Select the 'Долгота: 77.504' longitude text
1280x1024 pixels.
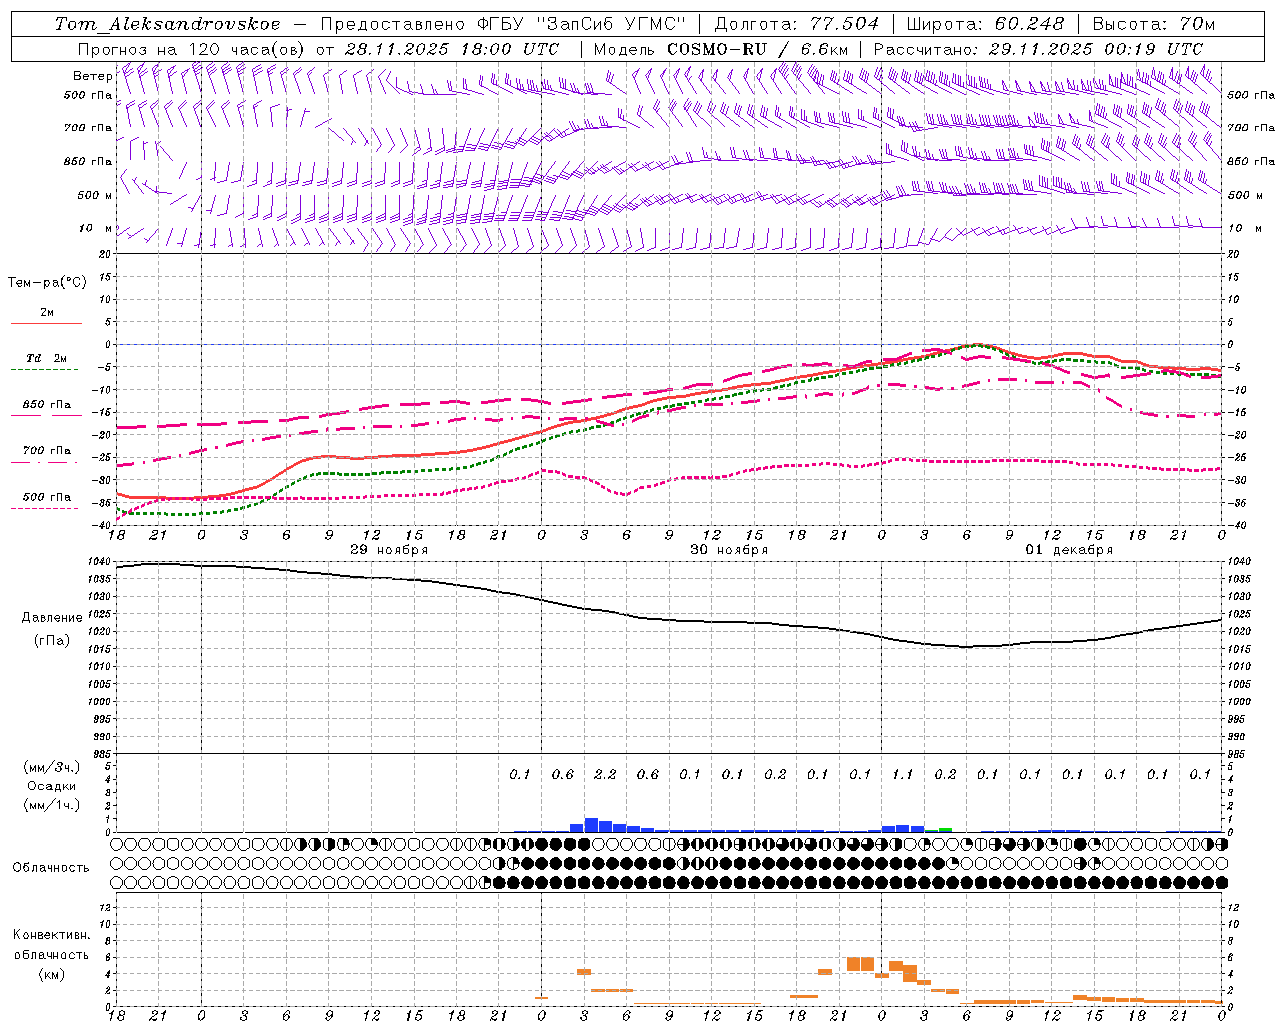797,24
